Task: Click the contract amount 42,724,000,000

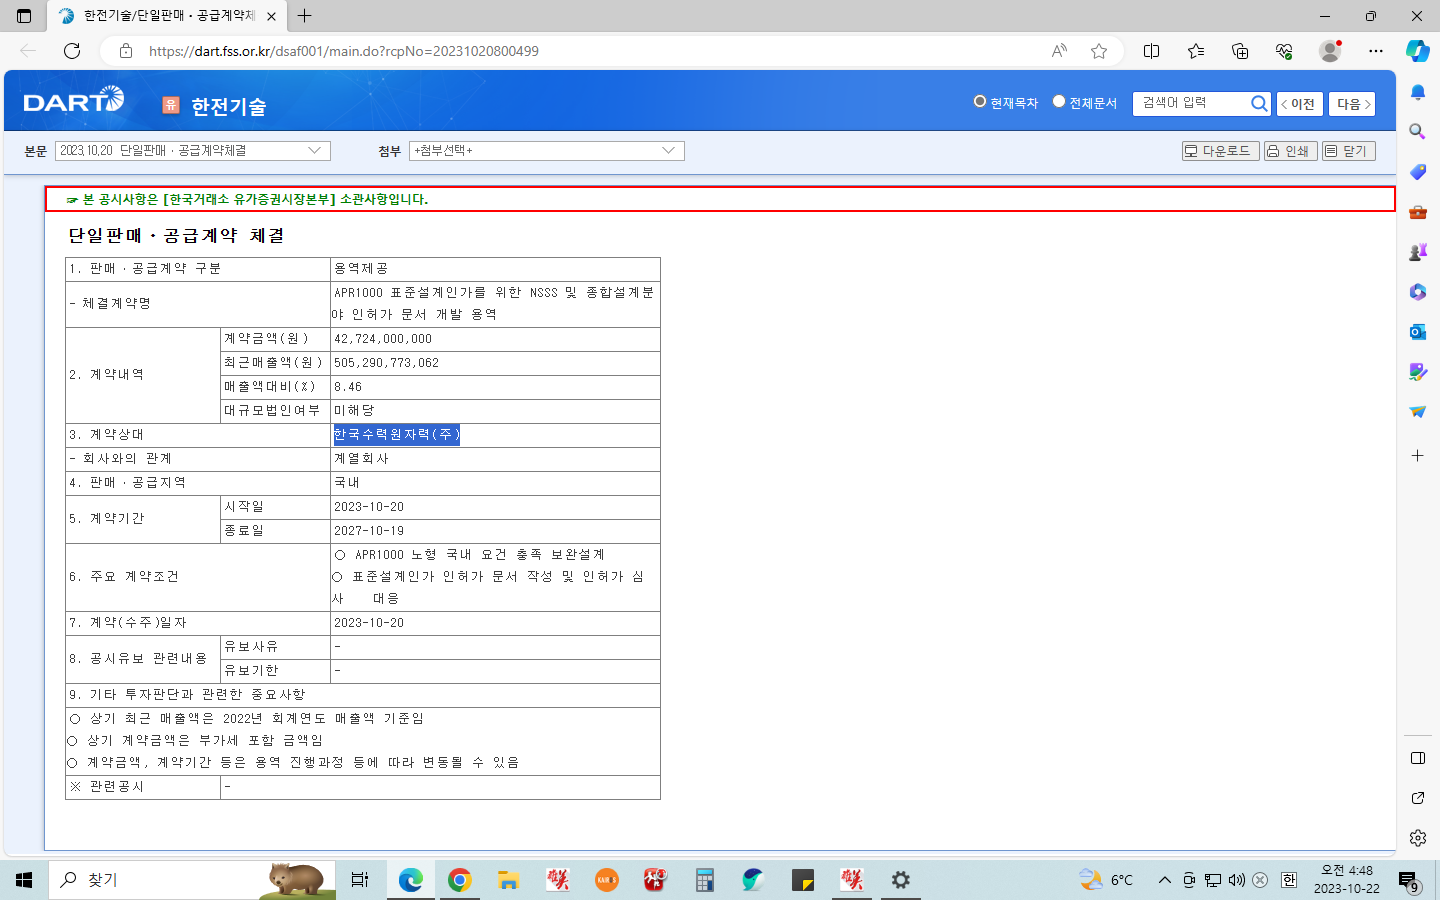Action: point(383,339)
